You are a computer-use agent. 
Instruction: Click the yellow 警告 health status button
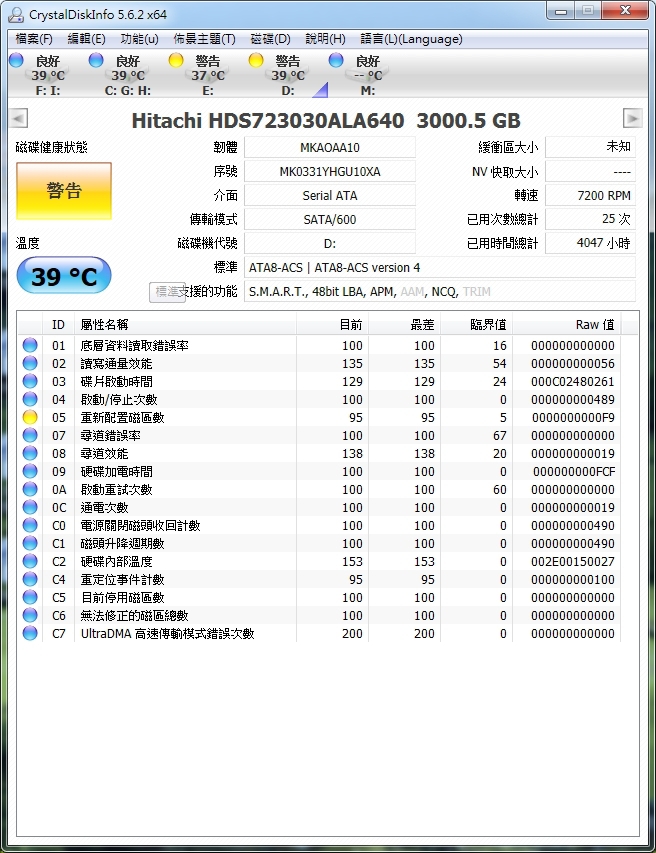coord(64,191)
